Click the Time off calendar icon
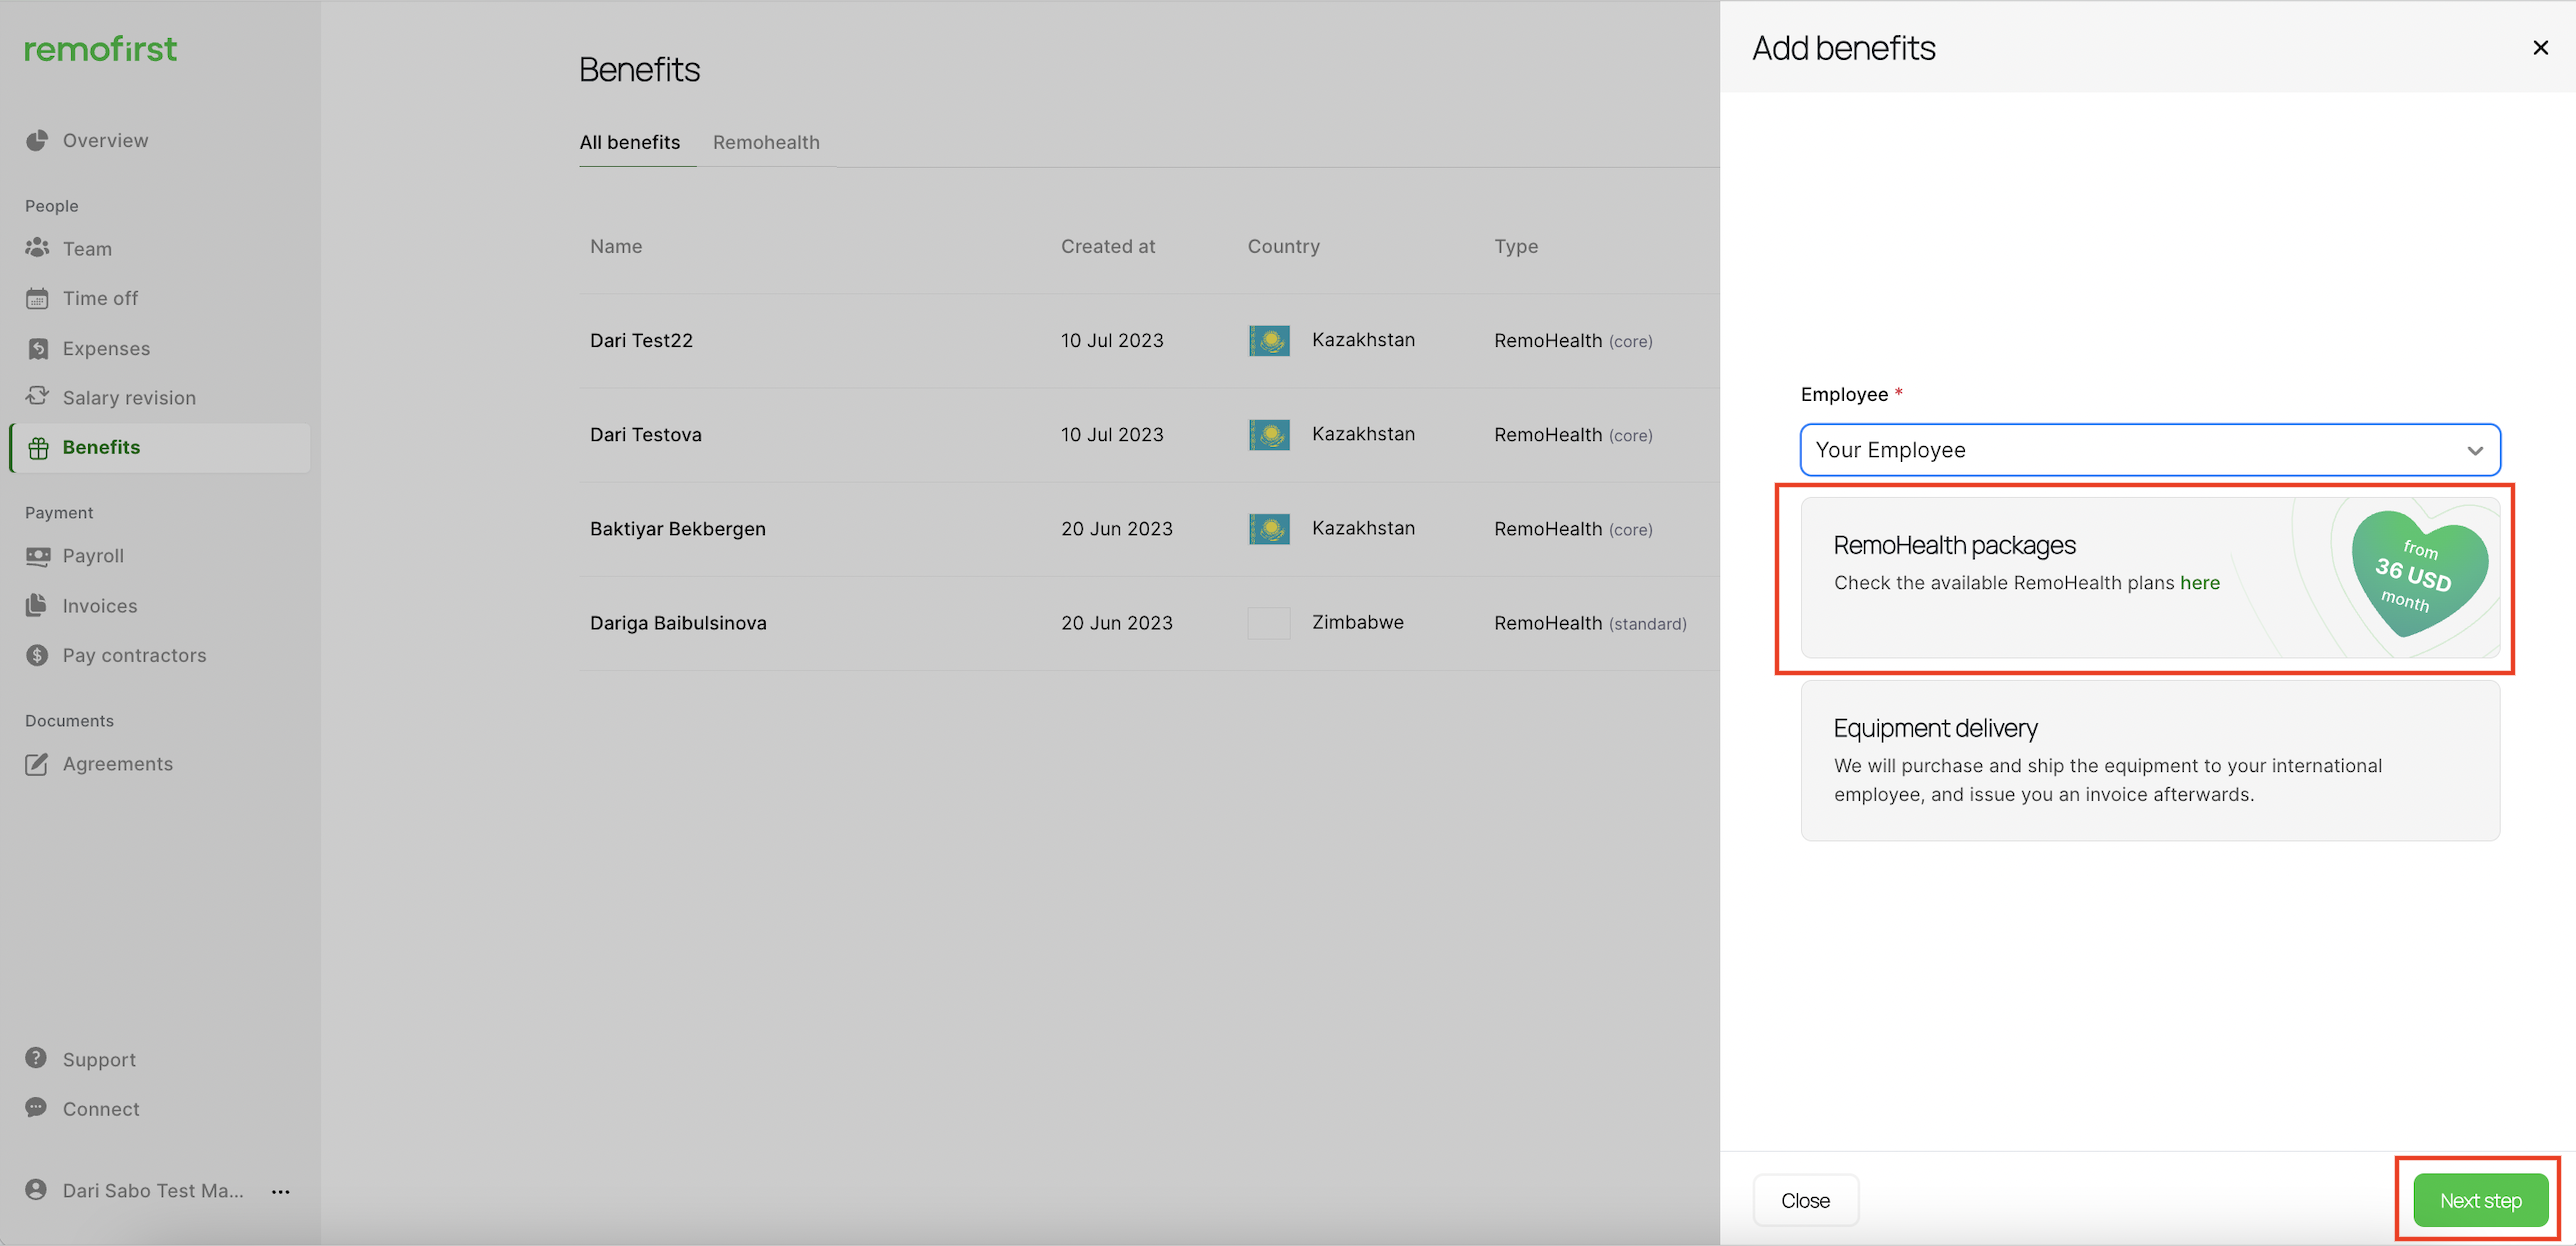2576x1246 pixels. point(37,298)
